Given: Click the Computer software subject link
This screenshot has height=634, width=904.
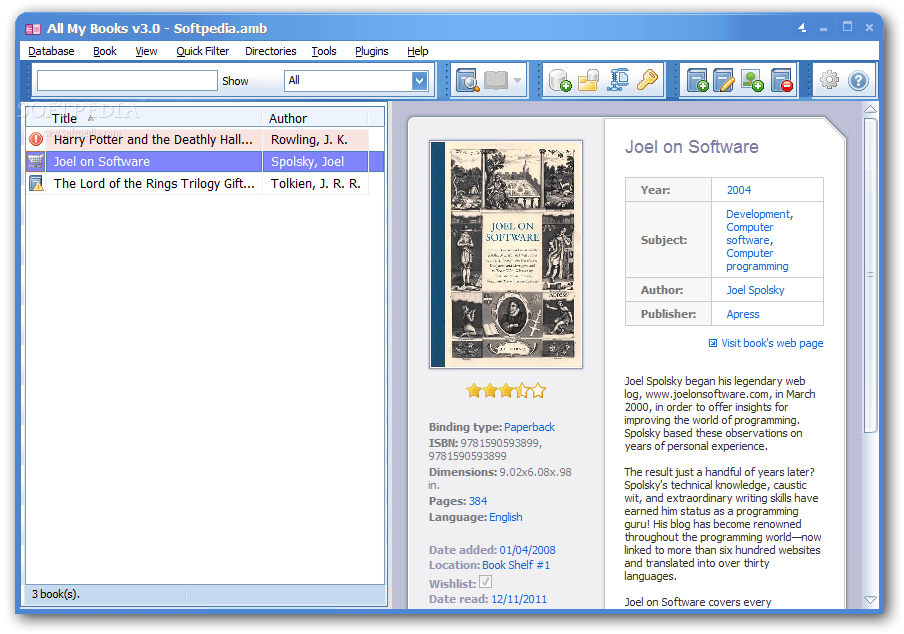Looking at the screenshot, I should (x=749, y=233).
